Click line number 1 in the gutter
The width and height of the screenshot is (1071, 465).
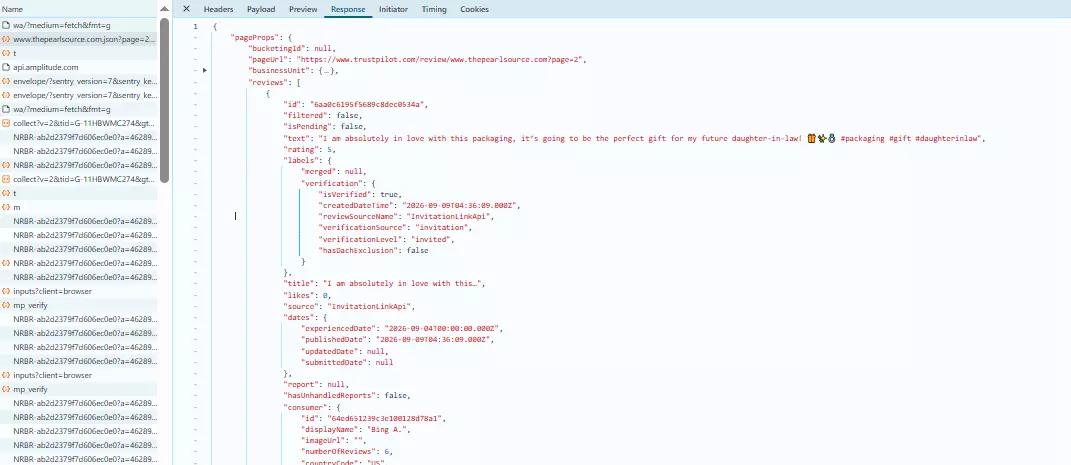coord(196,27)
